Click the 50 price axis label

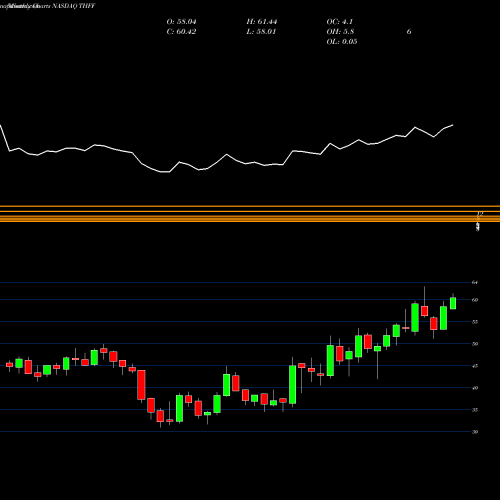475,344
